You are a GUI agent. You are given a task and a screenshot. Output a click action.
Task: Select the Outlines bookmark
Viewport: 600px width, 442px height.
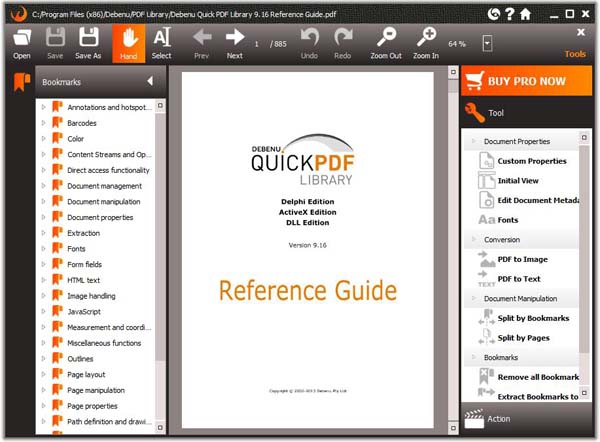pos(80,359)
